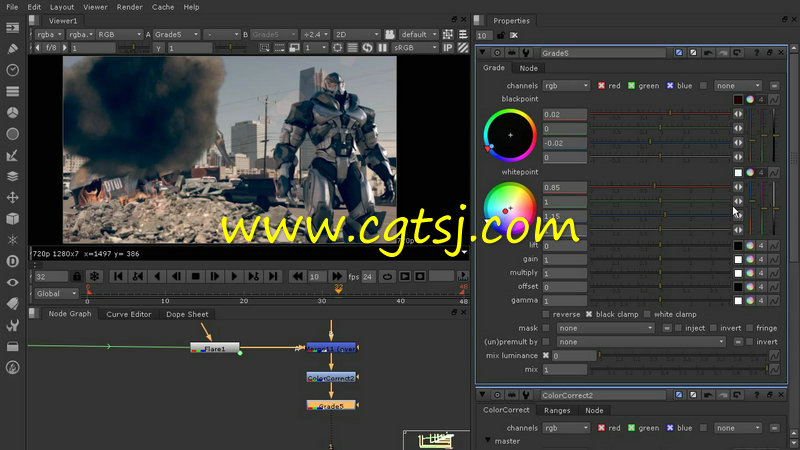The width and height of the screenshot is (800, 450).
Task: Open the viewer rgba layer dropdown
Action: (49, 34)
